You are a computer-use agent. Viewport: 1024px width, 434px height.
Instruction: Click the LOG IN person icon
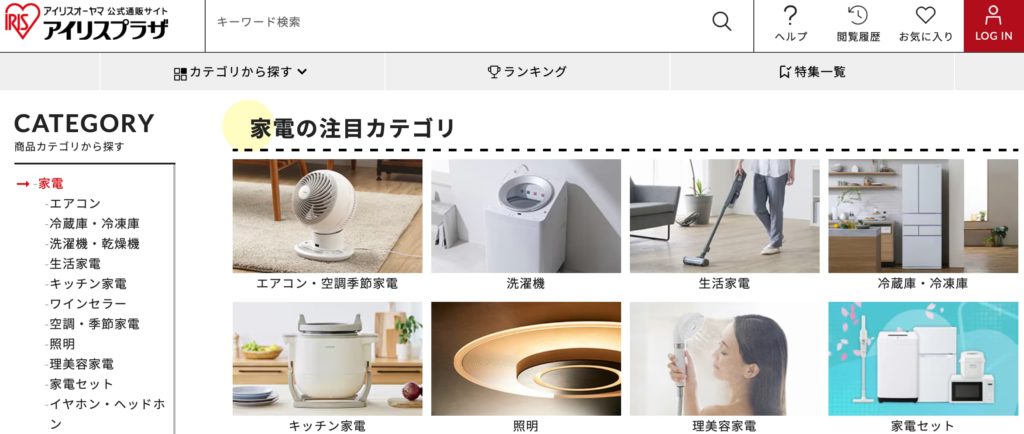point(993,15)
